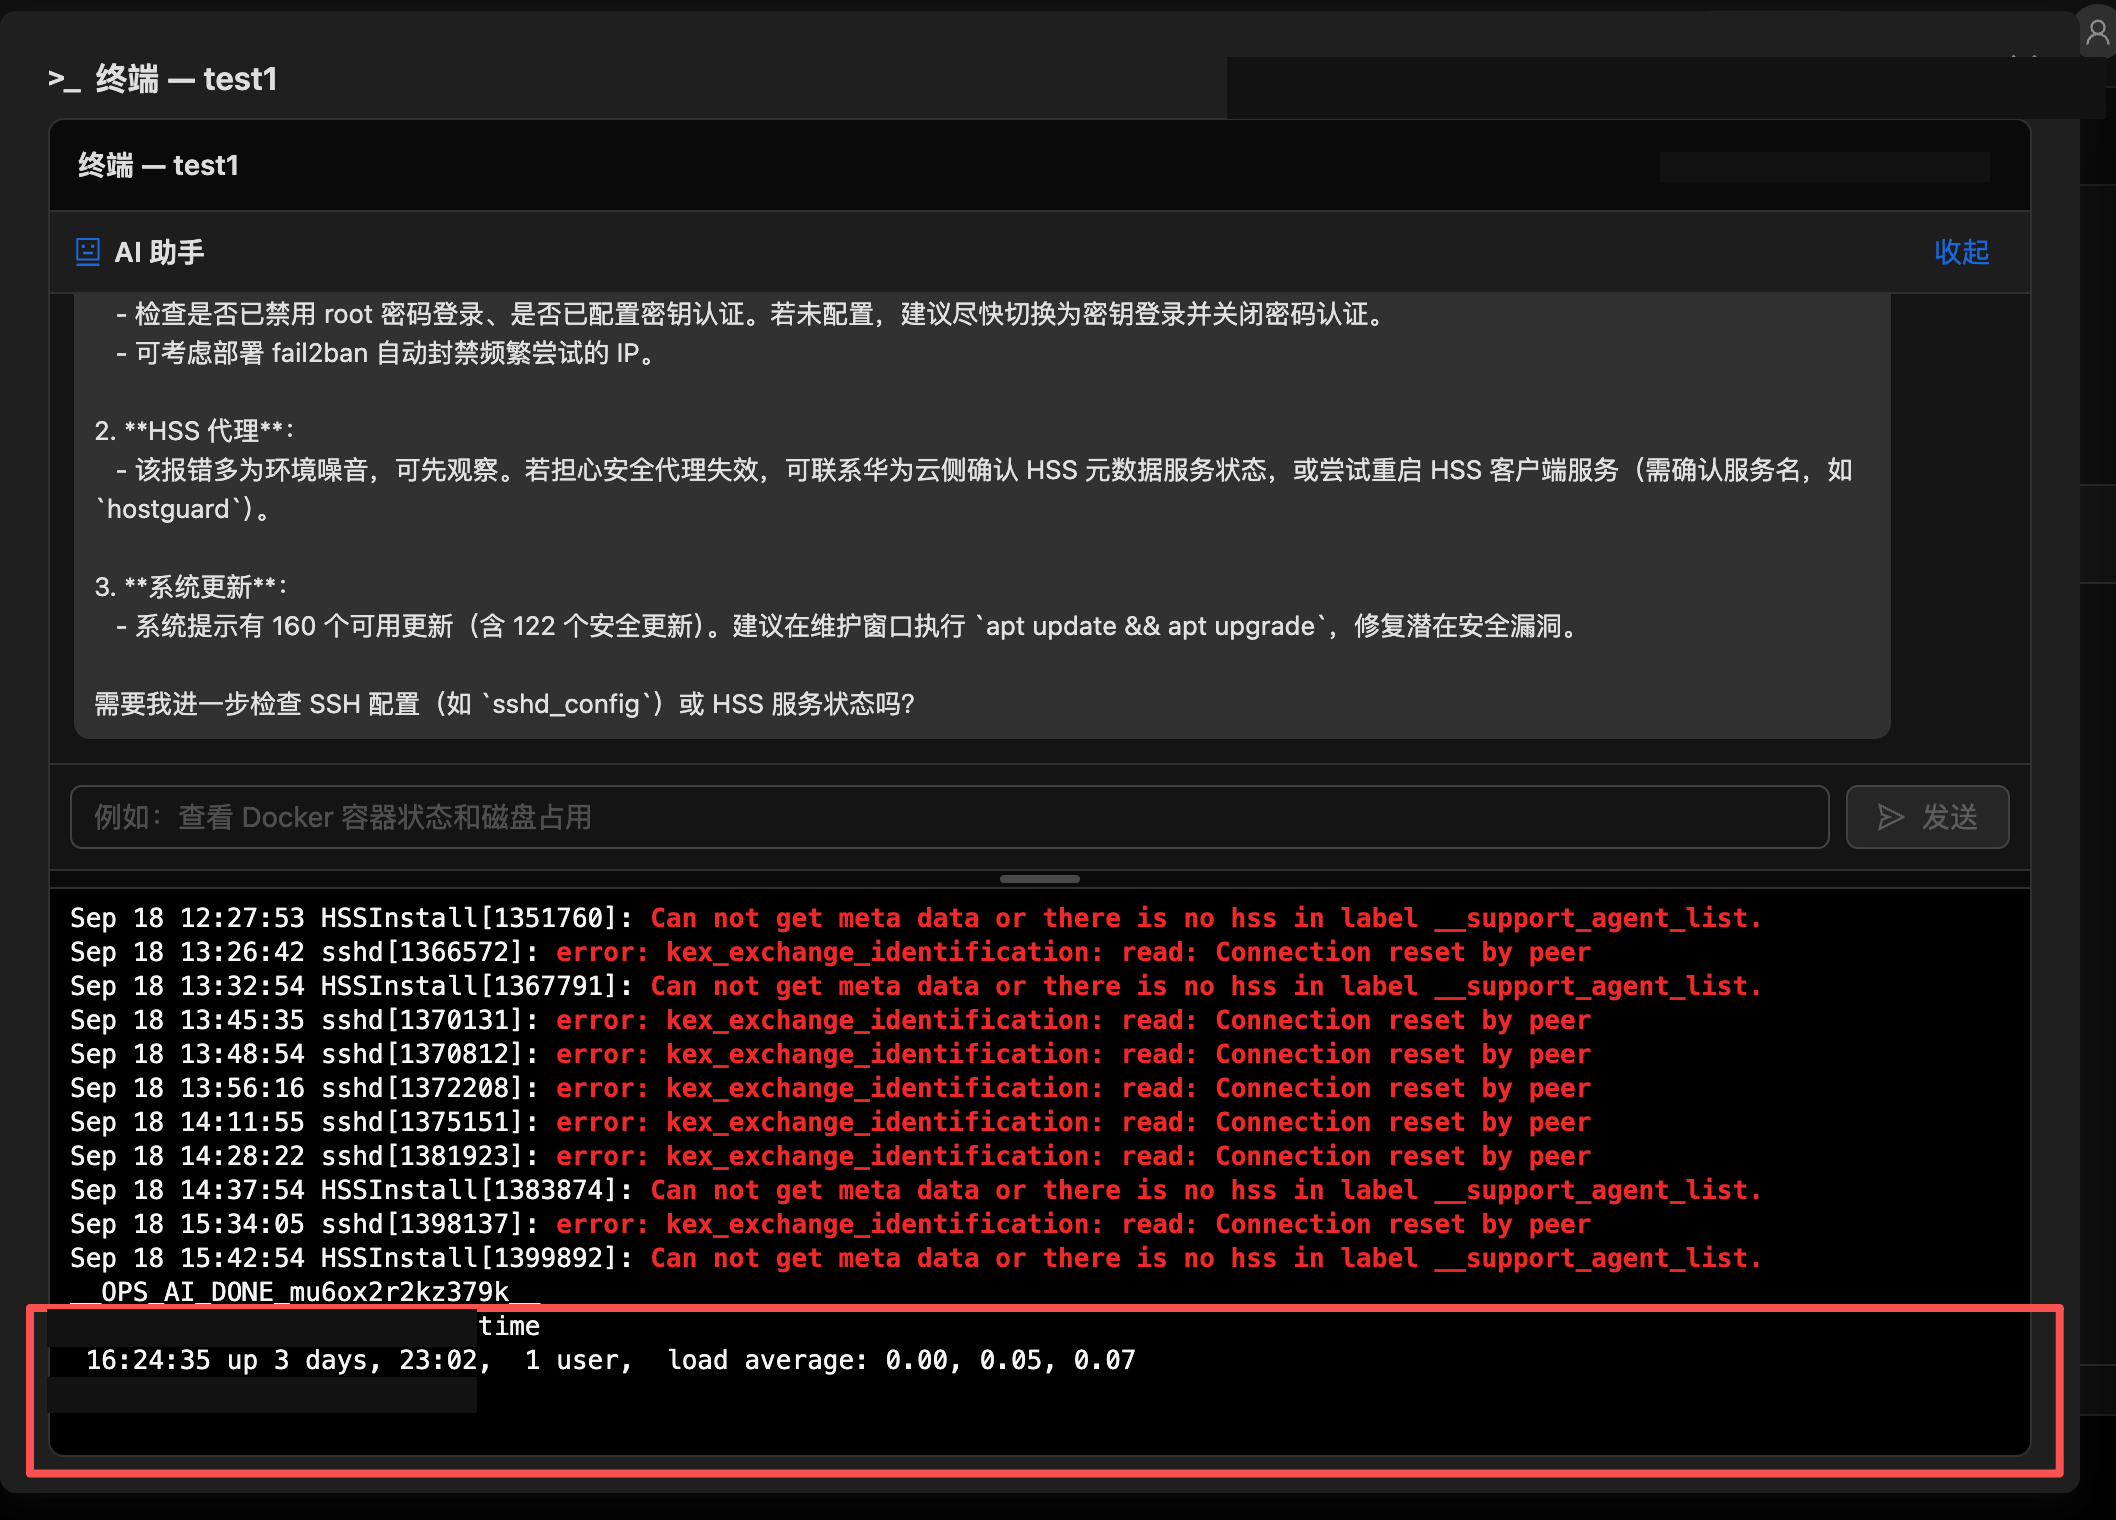Click the sshd log line at 14:28:22
Viewport: 2116px width, 1520px height.
click(830, 1156)
